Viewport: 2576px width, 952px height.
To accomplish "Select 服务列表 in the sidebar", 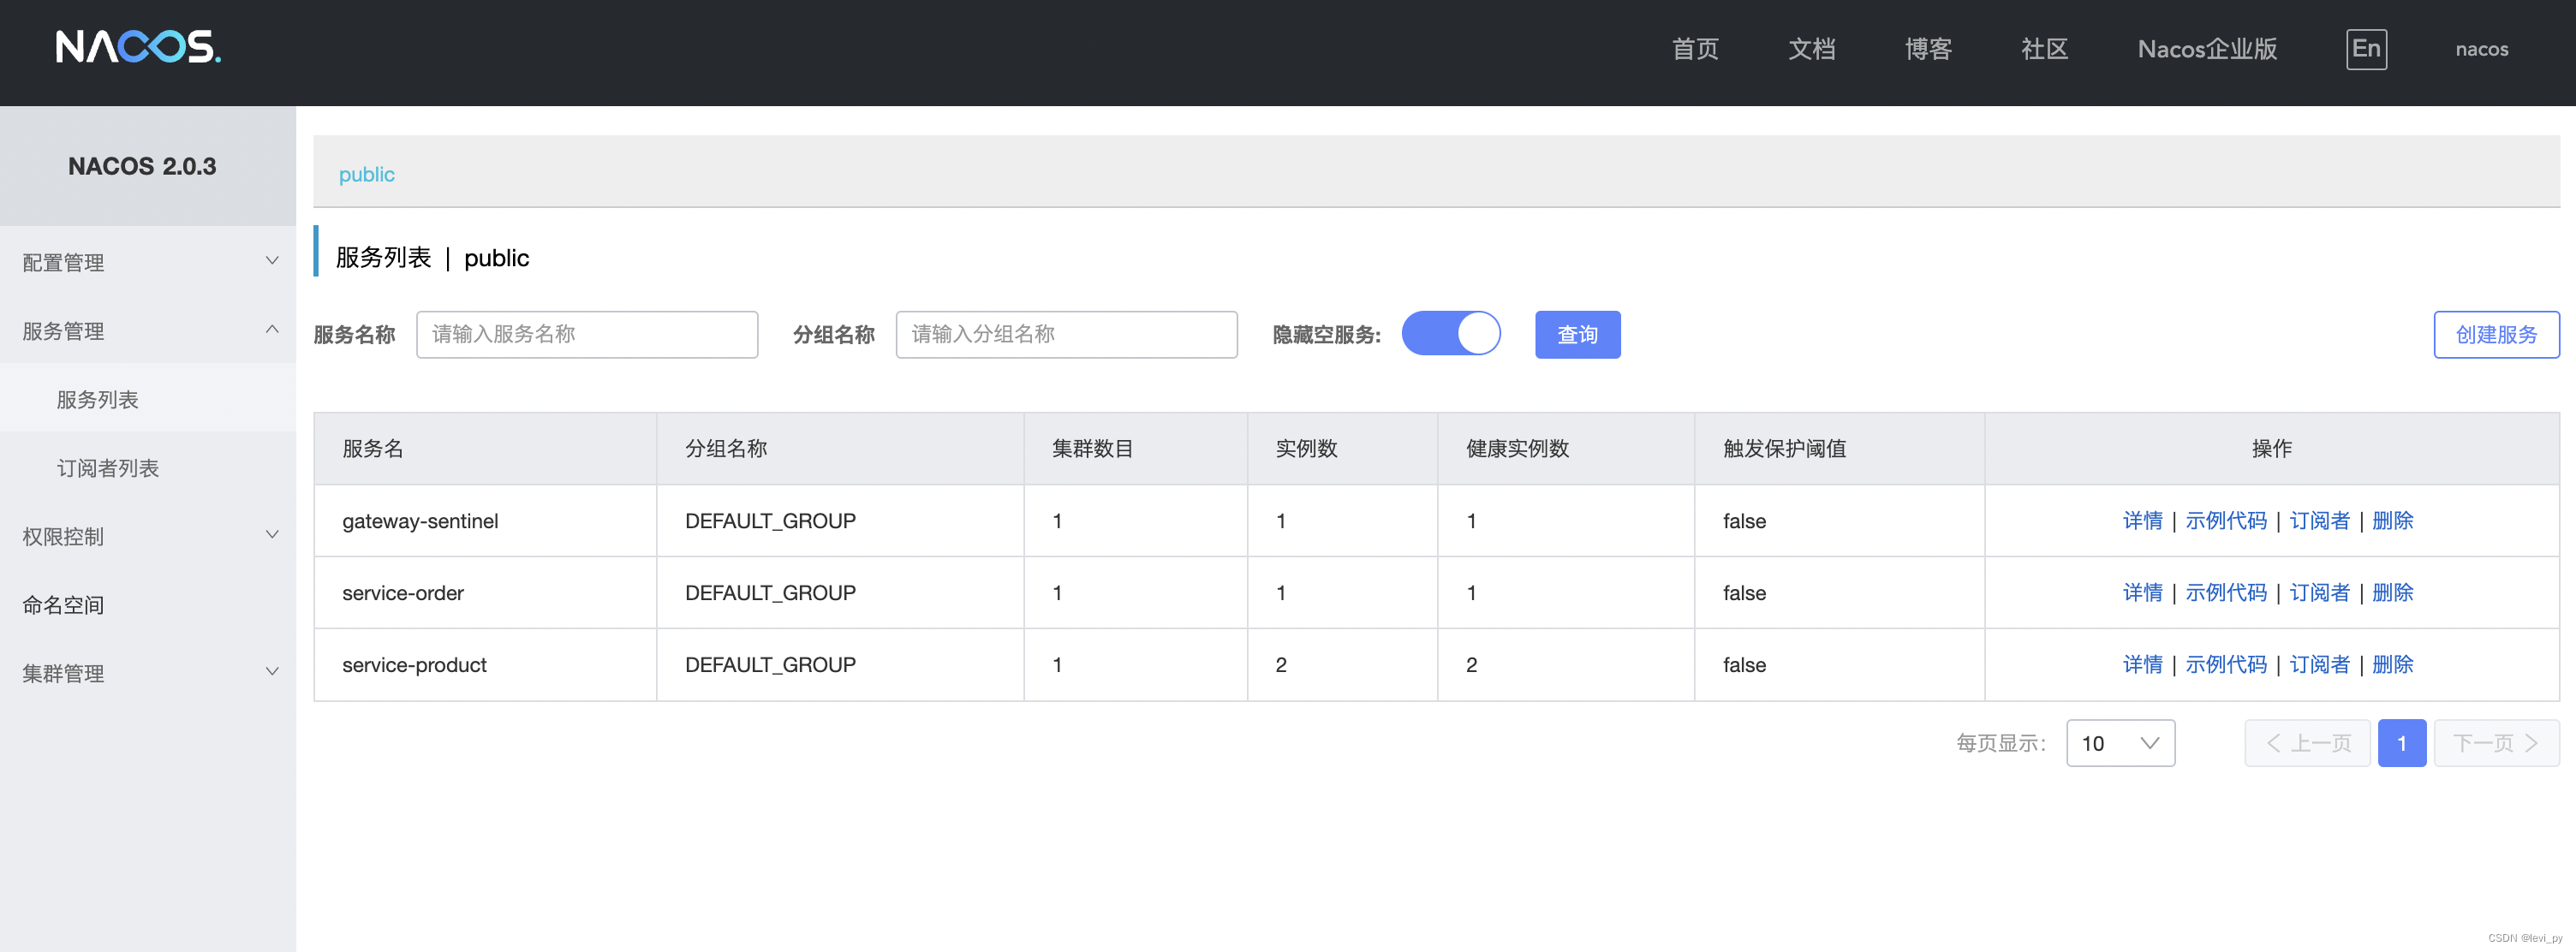I will coord(148,399).
